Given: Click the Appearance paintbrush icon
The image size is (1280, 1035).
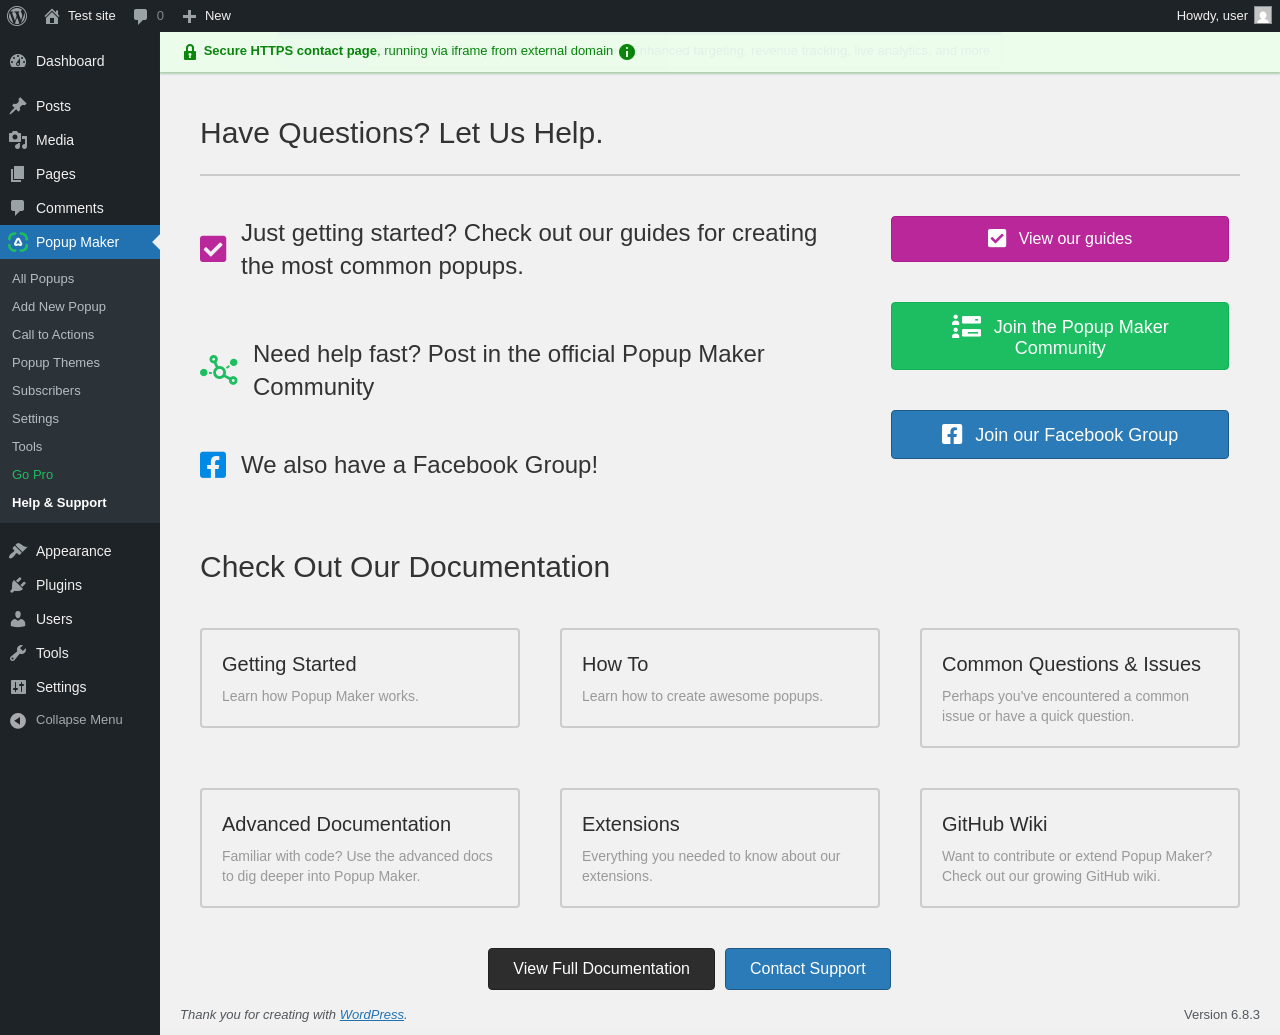Looking at the screenshot, I should coord(18,551).
